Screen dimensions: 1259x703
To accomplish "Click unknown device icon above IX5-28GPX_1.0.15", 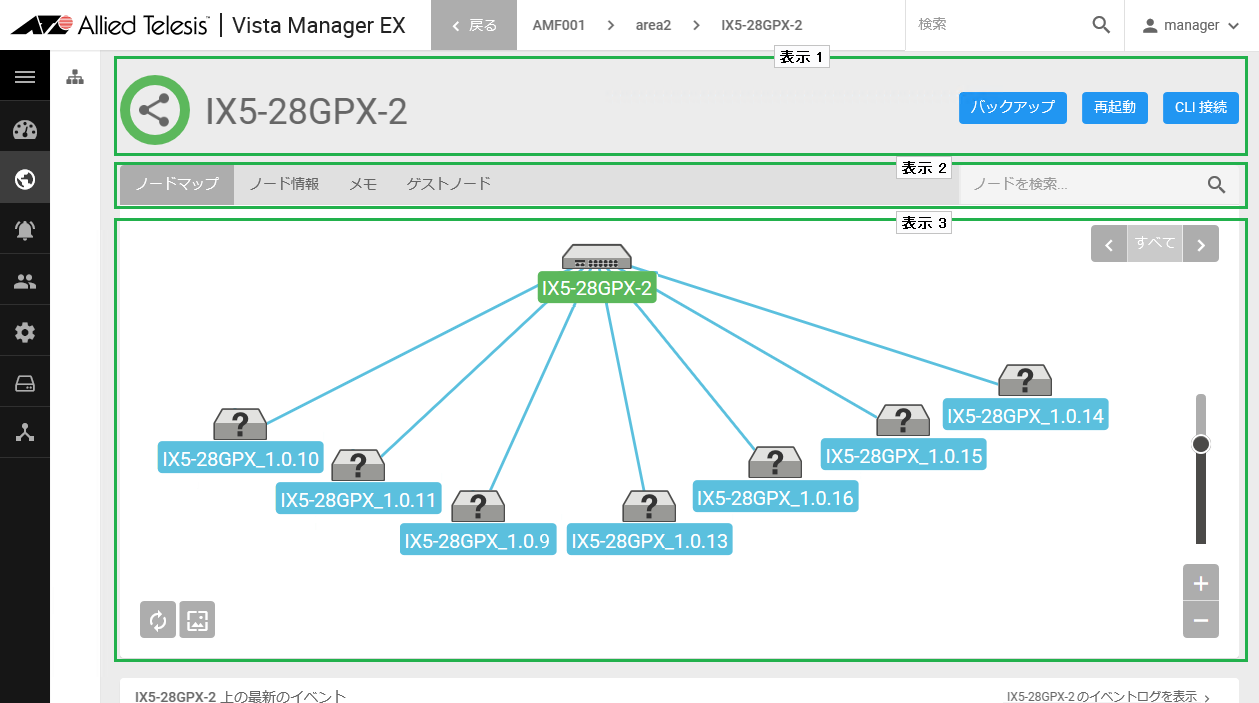I will click(x=903, y=420).
